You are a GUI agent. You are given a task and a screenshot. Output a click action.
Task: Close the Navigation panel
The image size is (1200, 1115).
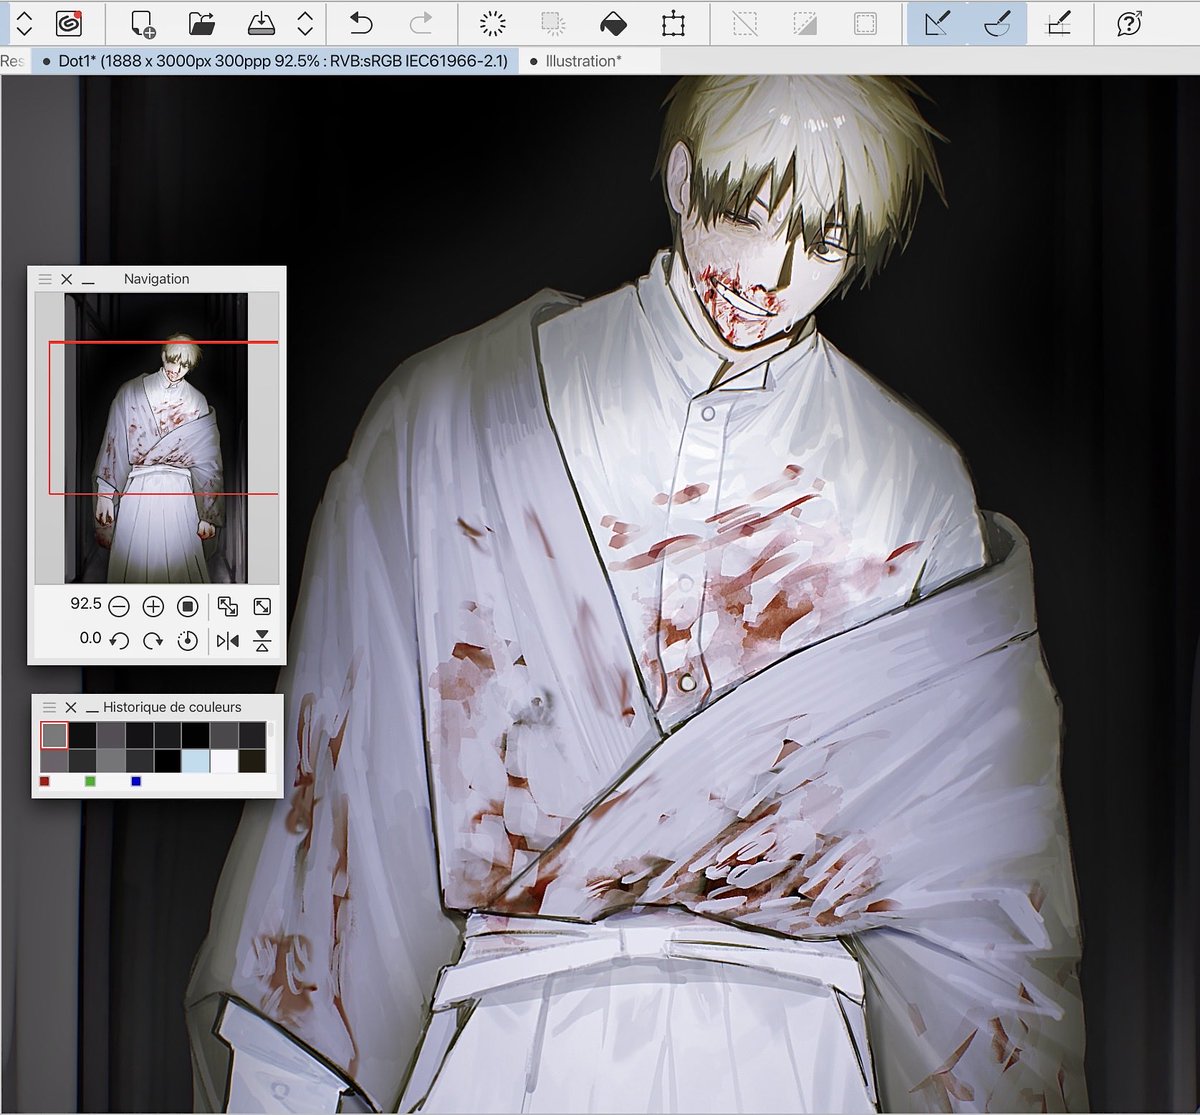[67, 279]
